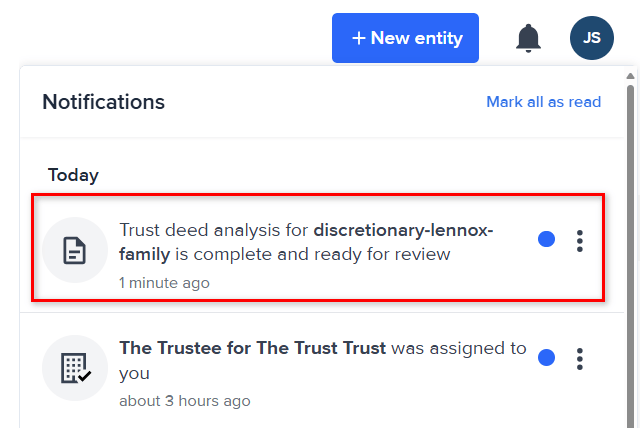Click the '1 minute ago' timestamp
The image size is (640, 428).
[x=164, y=283]
